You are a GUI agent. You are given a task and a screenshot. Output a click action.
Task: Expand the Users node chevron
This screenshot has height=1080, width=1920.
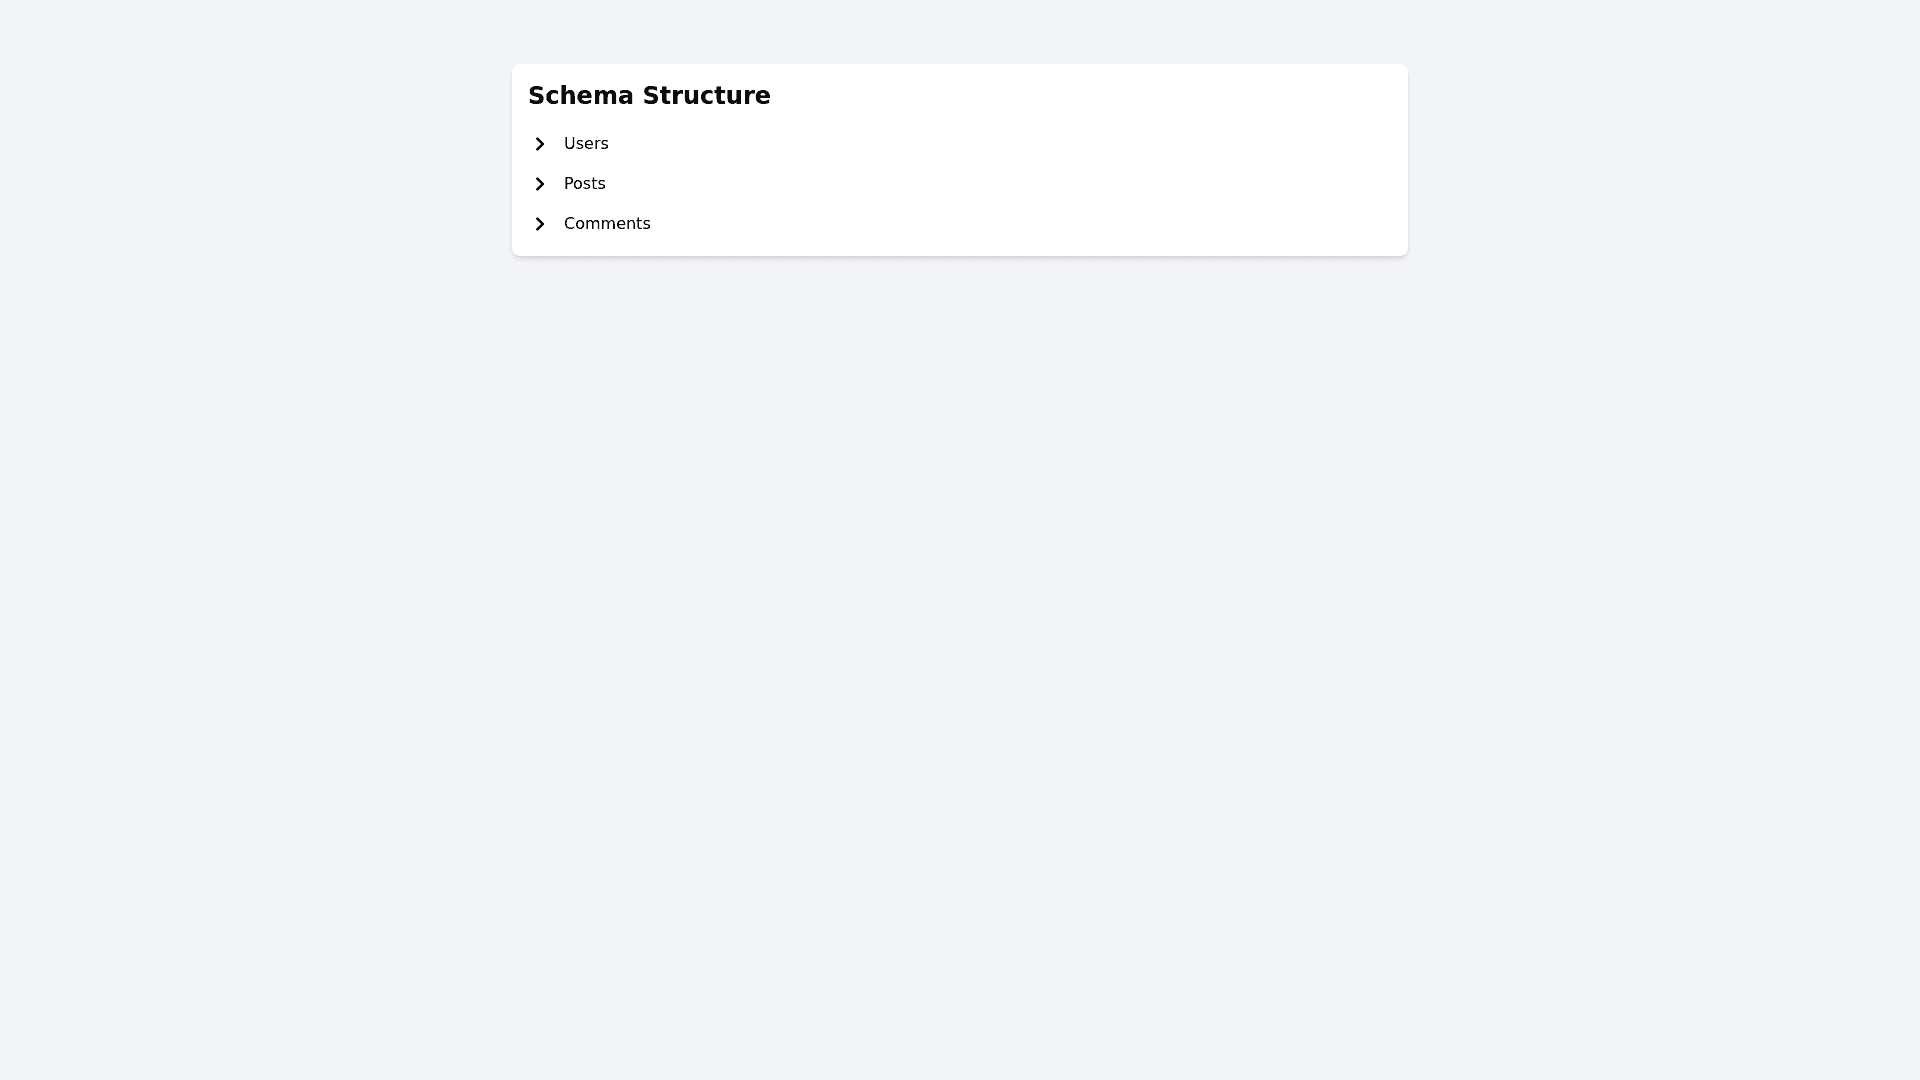539,144
